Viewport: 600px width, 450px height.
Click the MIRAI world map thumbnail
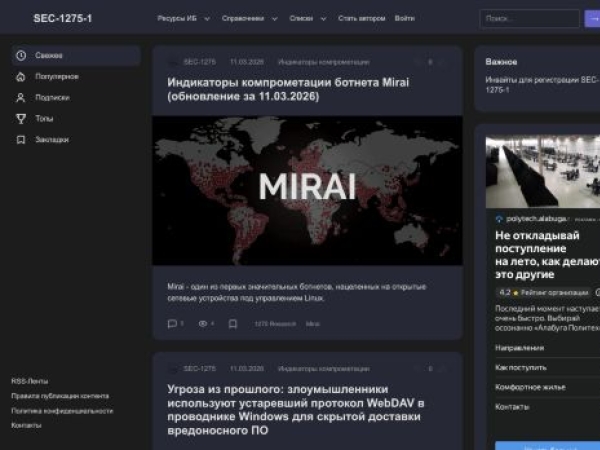(x=307, y=190)
